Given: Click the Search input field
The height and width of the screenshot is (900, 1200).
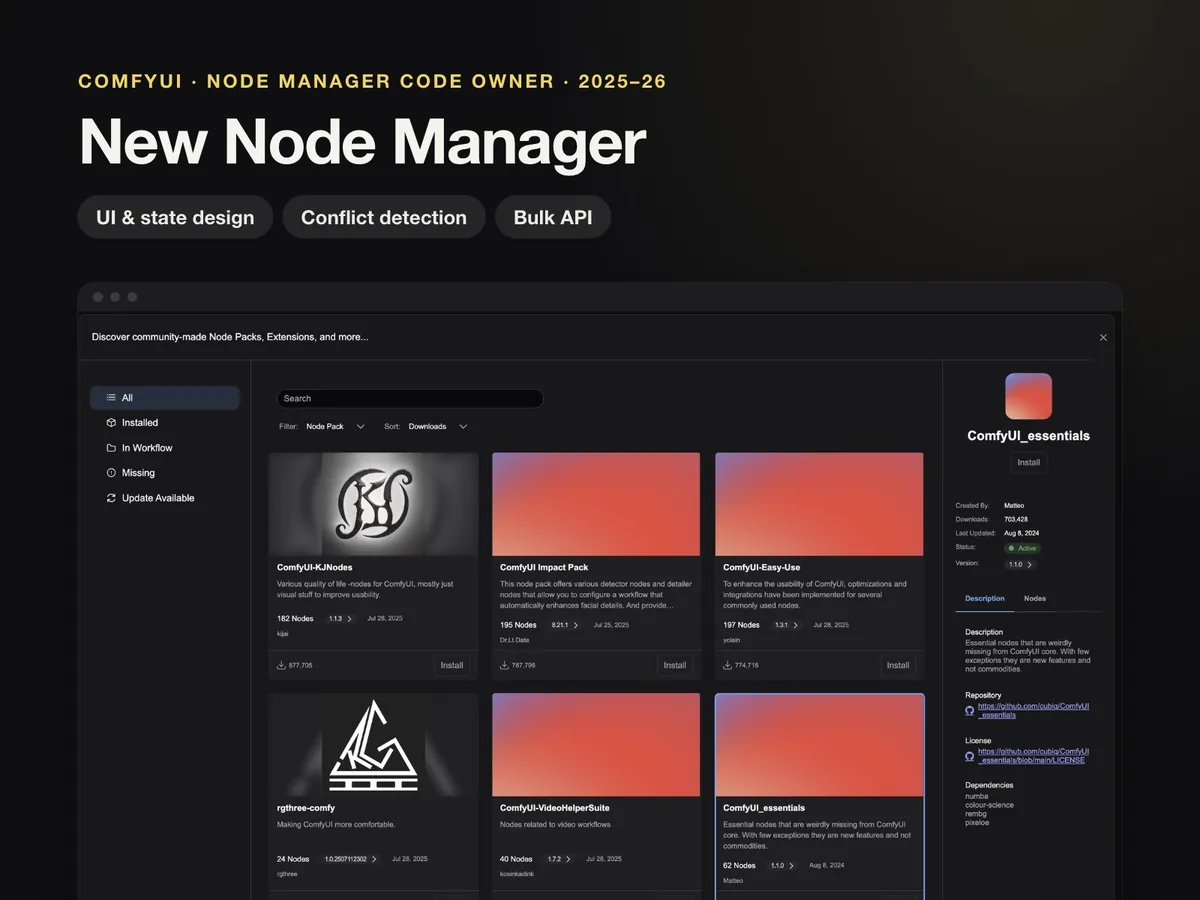Looking at the screenshot, I should point(410,398).
